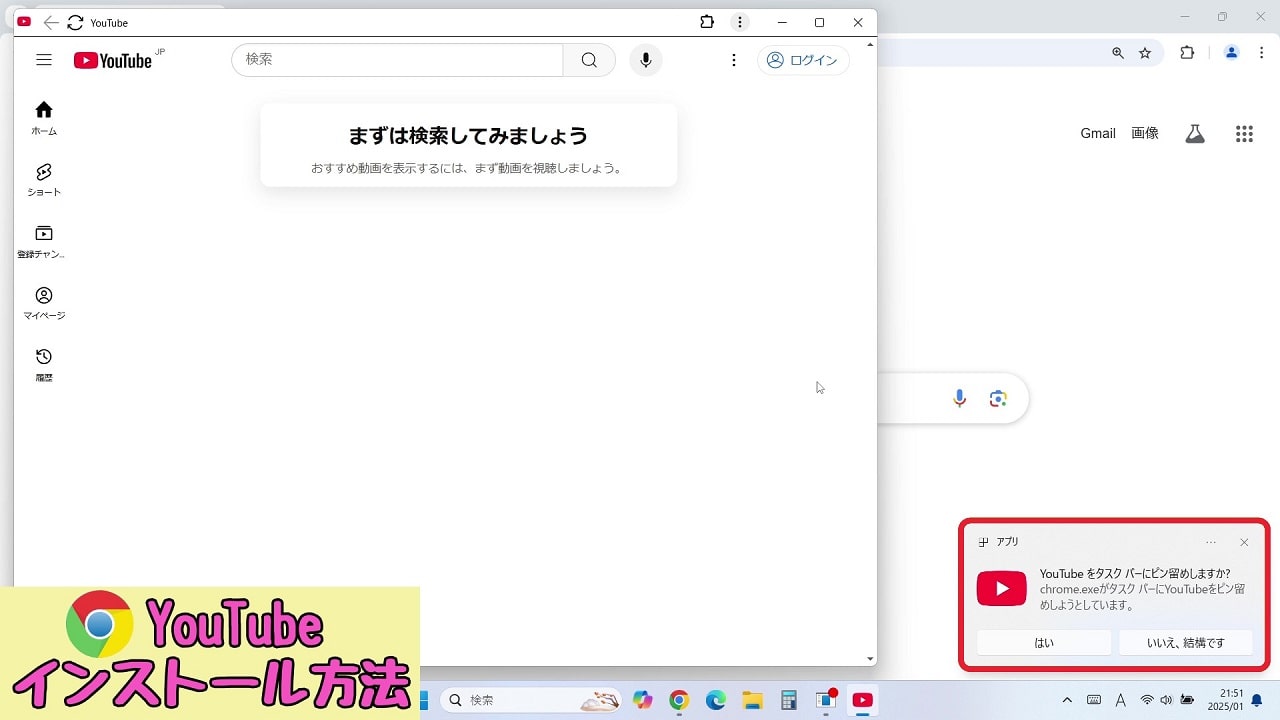Open the taskbar clock 21:51
Screen dimensions: 1280x720
(1226, 700)
